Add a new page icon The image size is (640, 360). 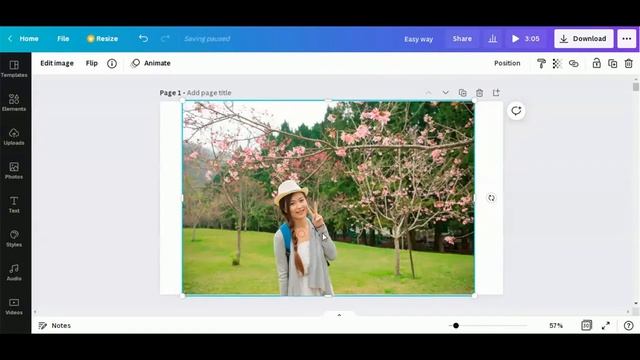click(496, 93)
